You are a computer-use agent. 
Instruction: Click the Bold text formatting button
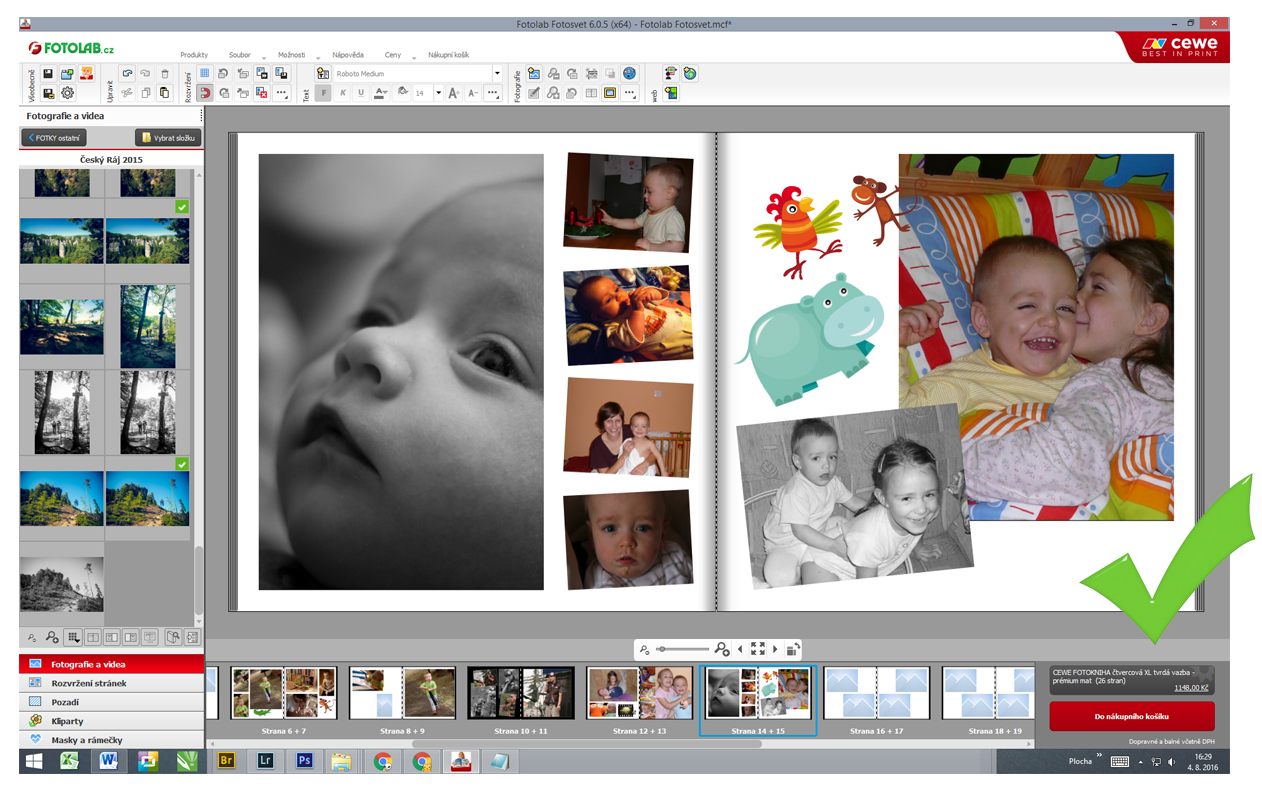click(x=323, y=93)
